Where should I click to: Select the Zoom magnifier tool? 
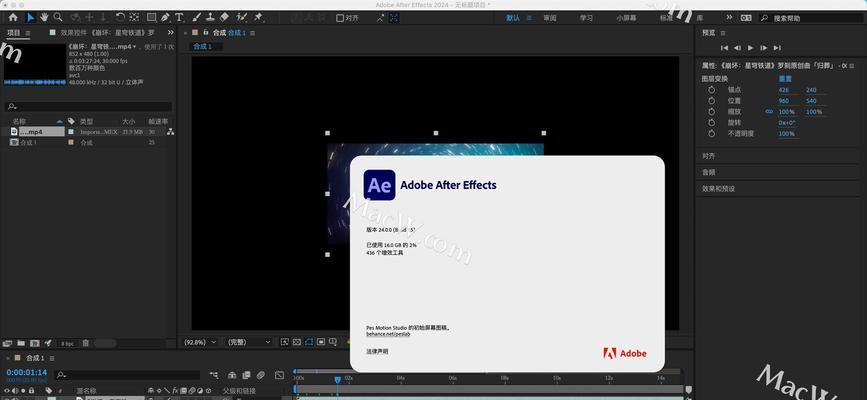[x=58, y=17]
